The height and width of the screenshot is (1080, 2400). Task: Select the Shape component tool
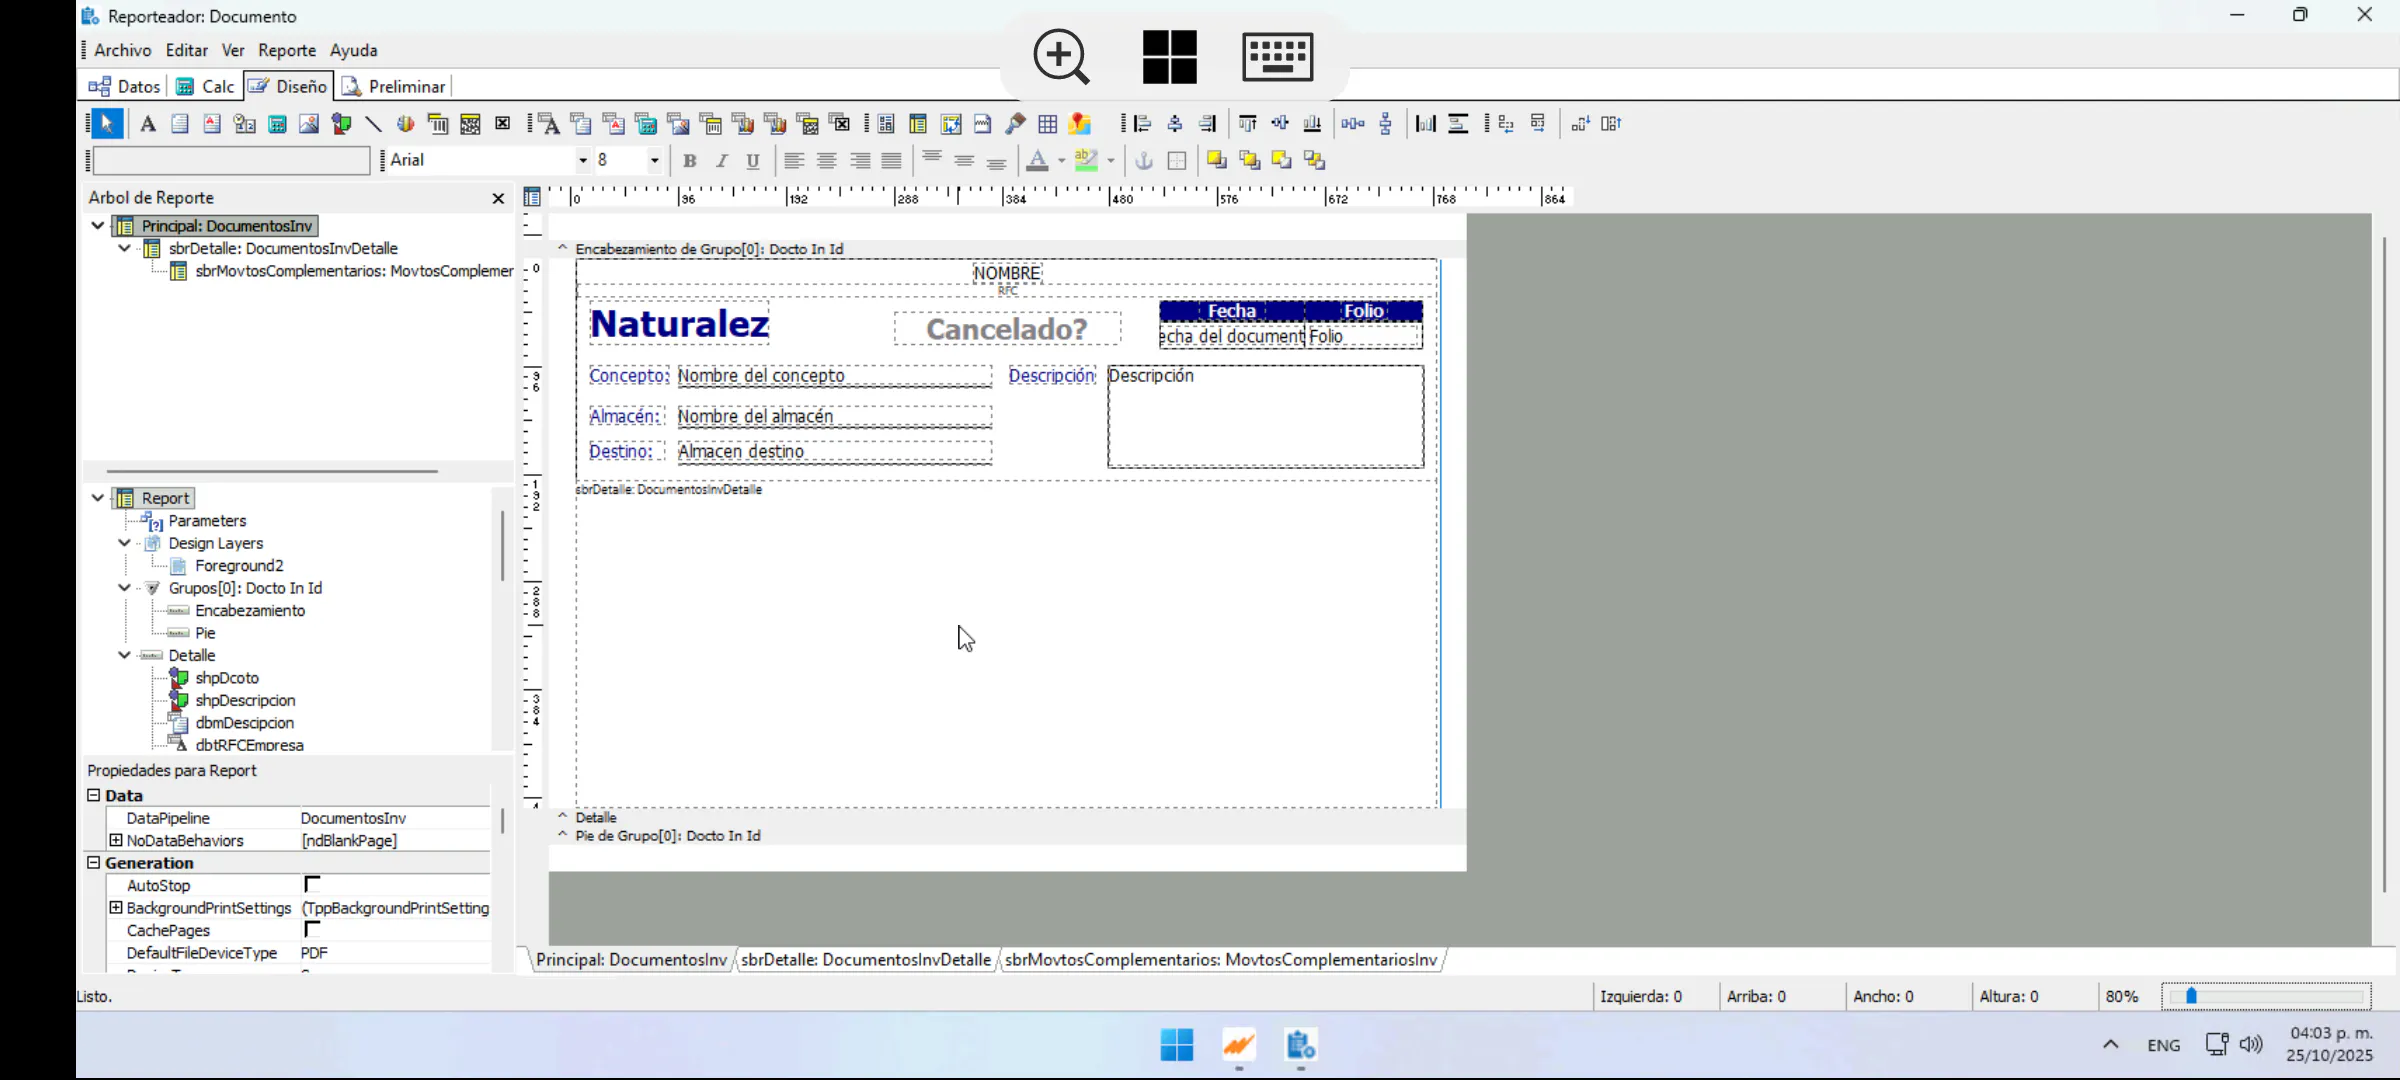(x=341, y=124)
